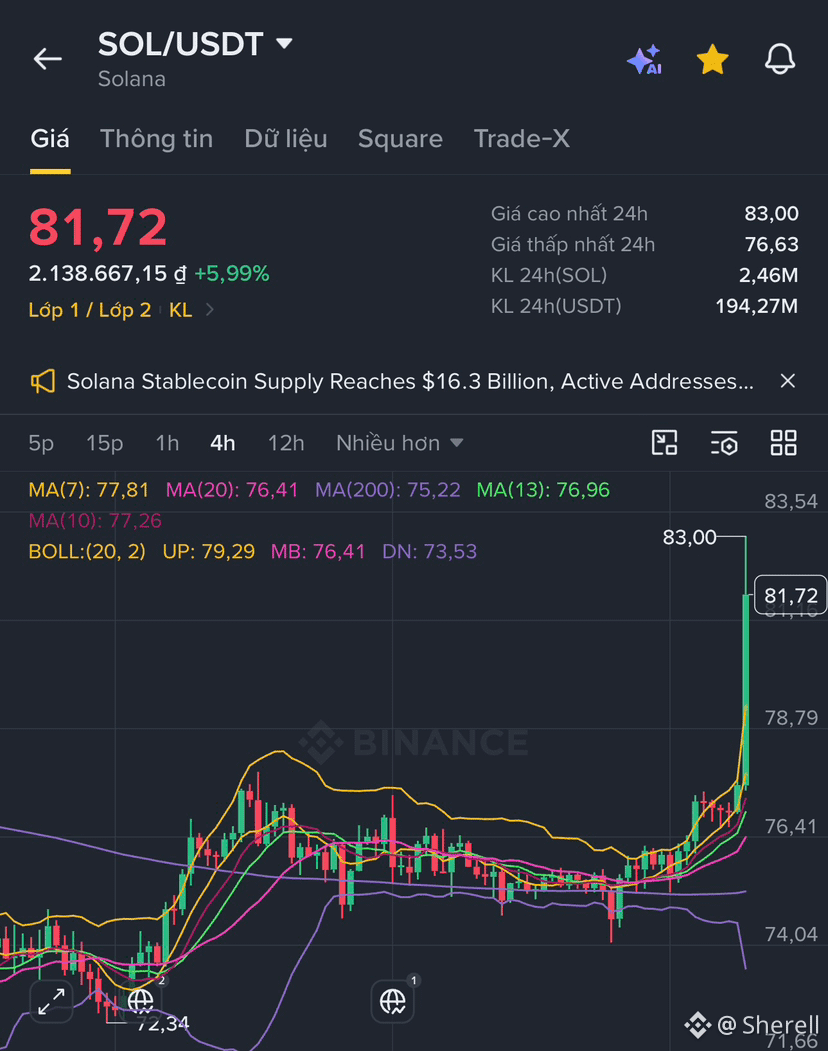Expand the SOL/USDT pair selector arrow
The height and width of the screenshot is (1051, 828).
pos(284,44)
